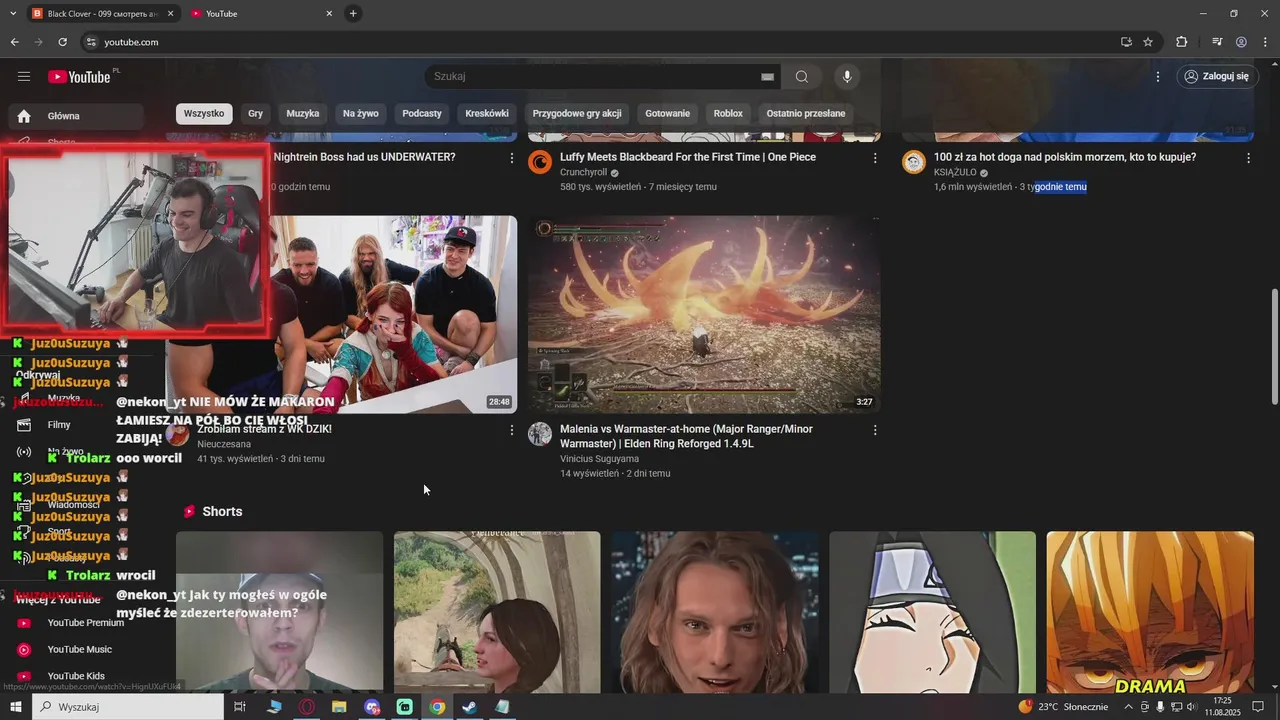
Task: Open weather widget 23°C Słonecznie
Action: pos(1063,707)
